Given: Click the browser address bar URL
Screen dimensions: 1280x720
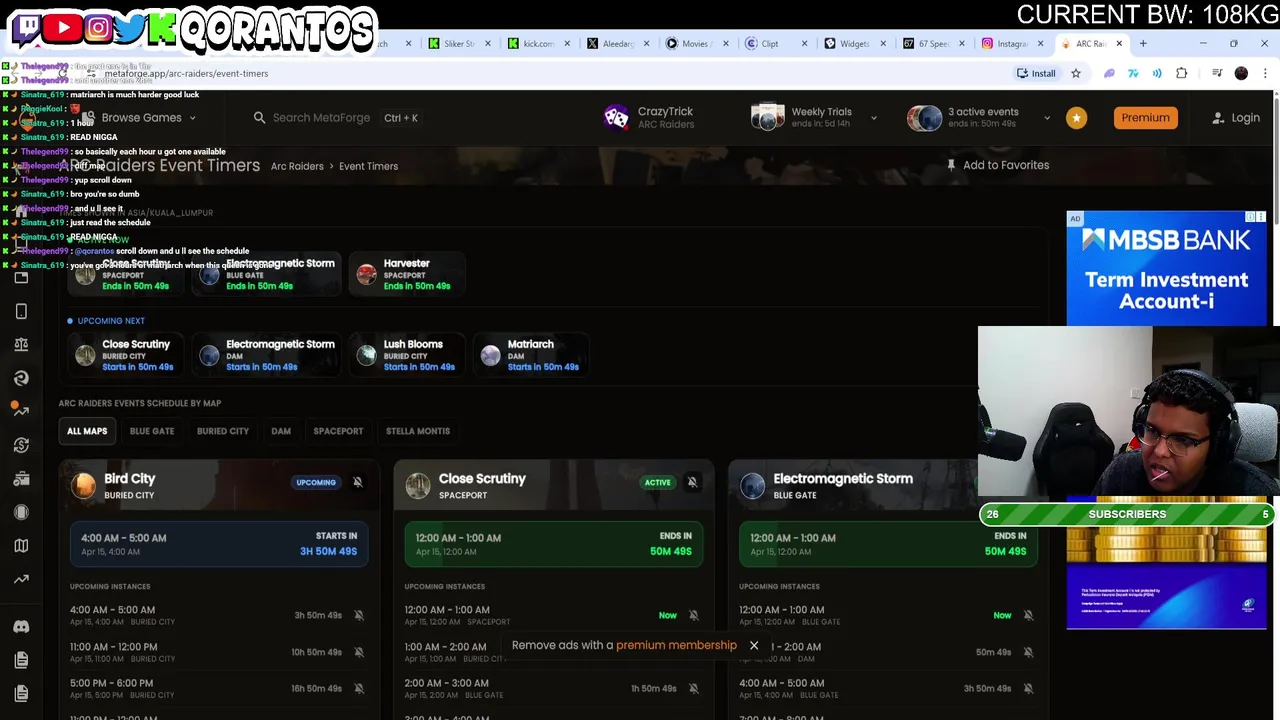Looking at the screenshot, I should click(186, 73).
